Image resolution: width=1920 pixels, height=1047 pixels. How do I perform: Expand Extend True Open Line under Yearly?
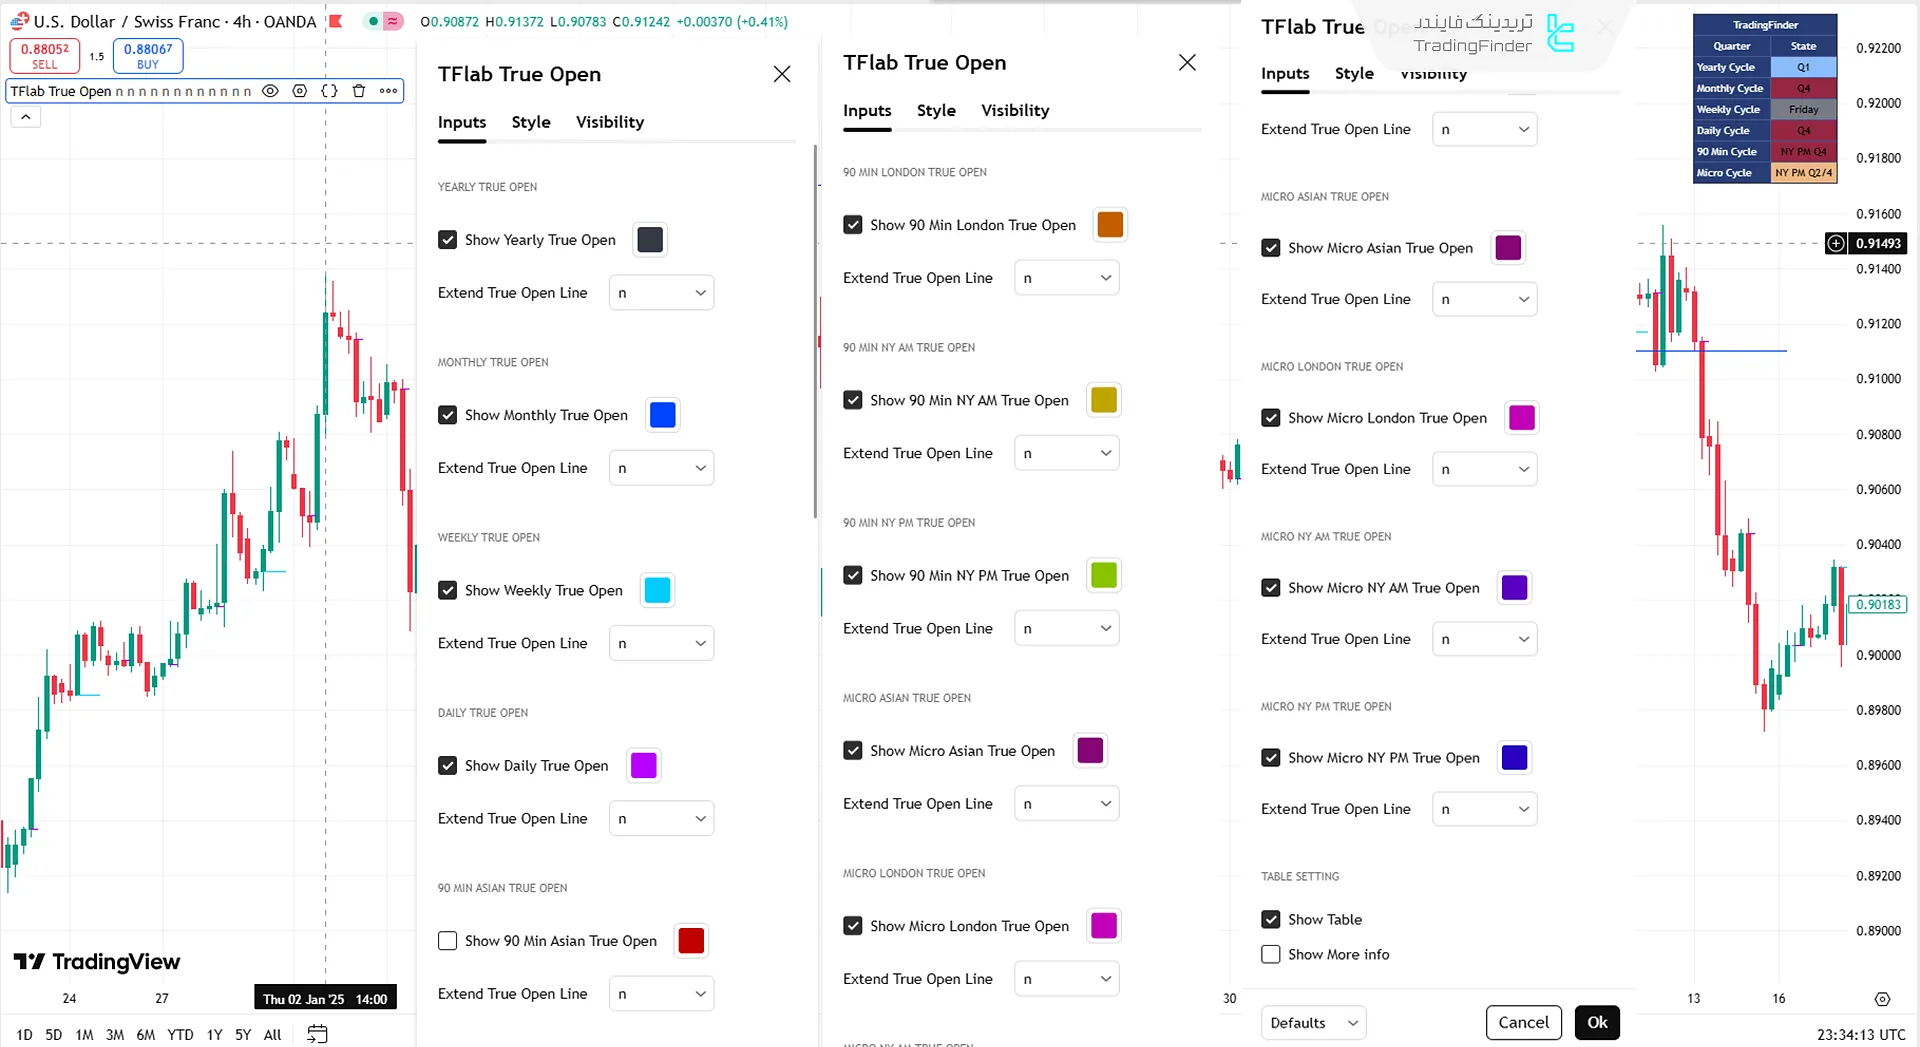pos(661,293)
